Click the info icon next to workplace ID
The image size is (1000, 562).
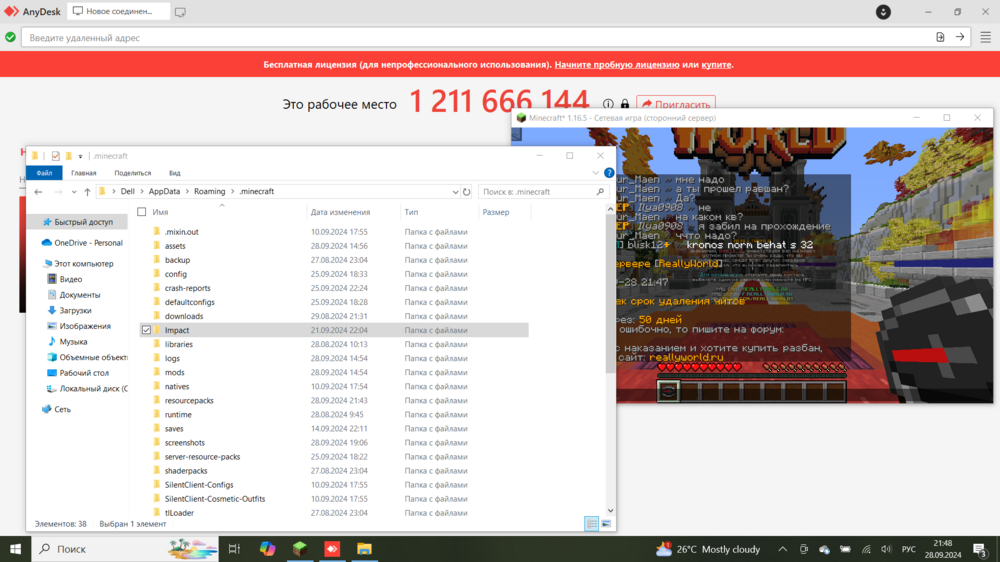608,104
